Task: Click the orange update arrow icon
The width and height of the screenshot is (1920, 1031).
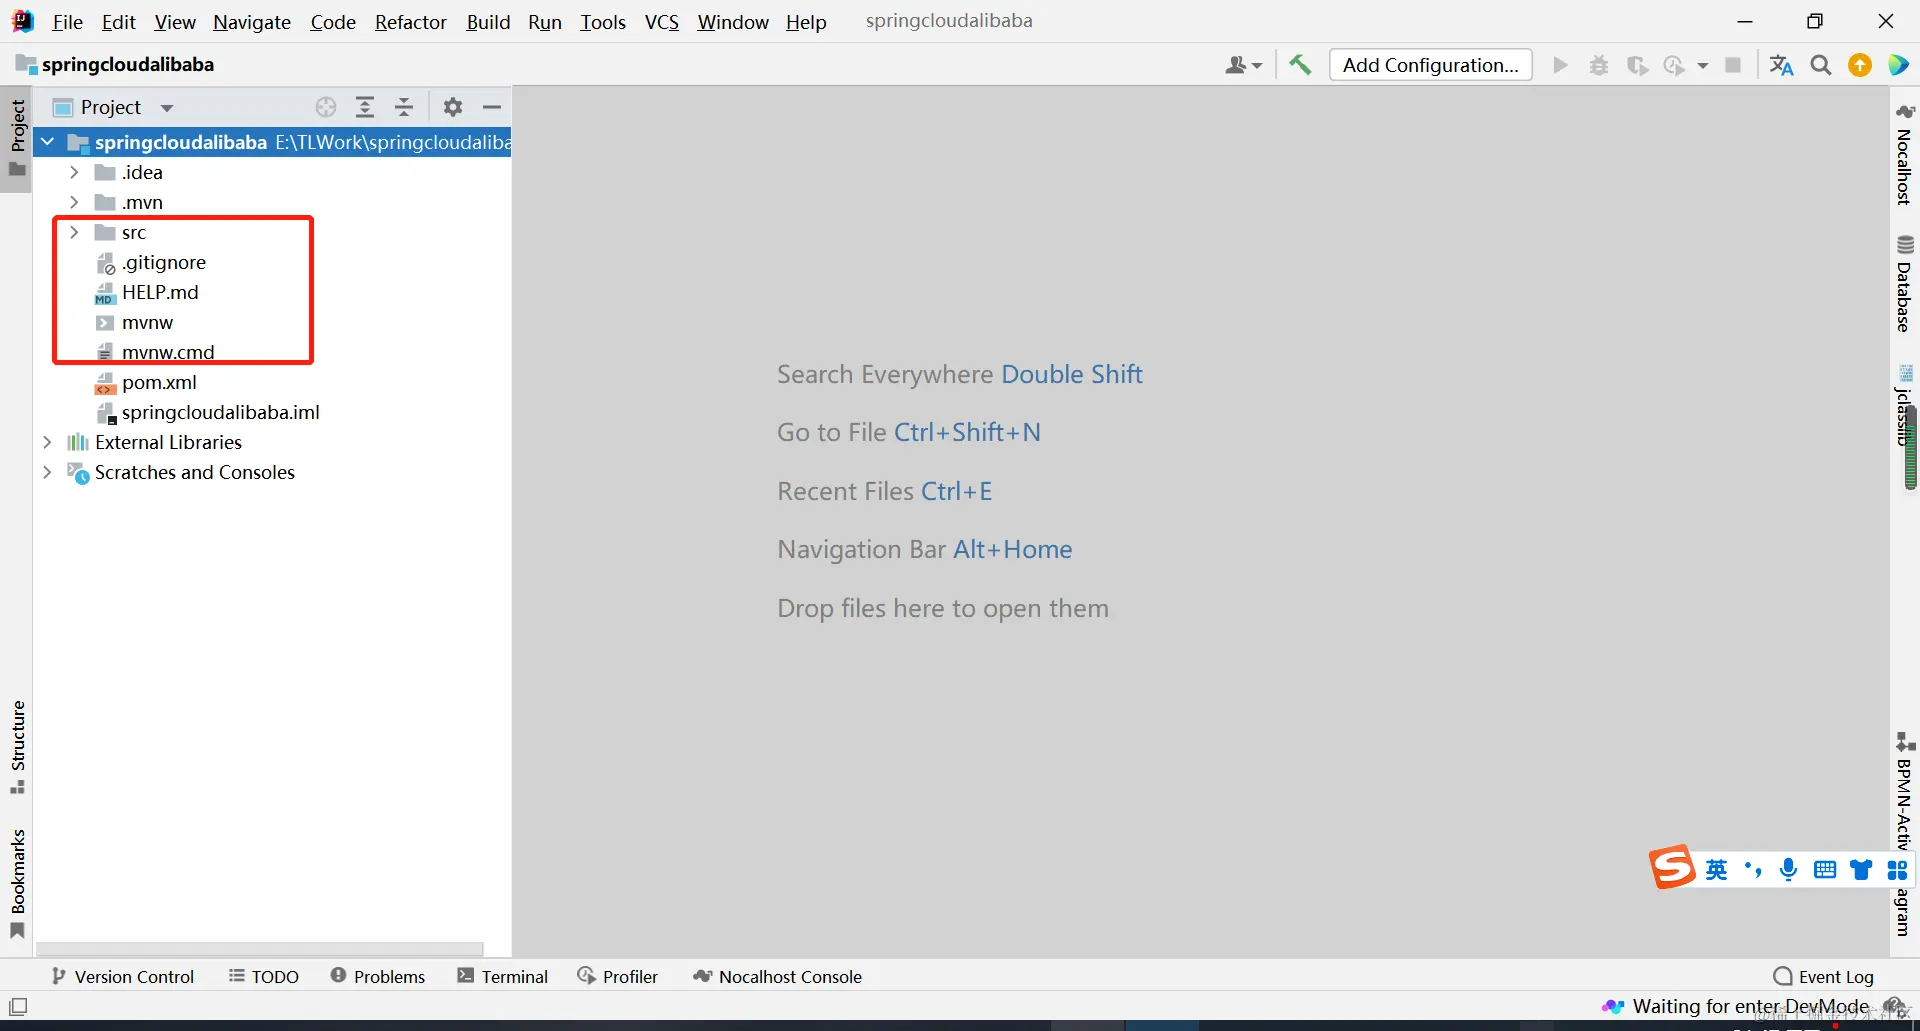Action: point(1860,65)
